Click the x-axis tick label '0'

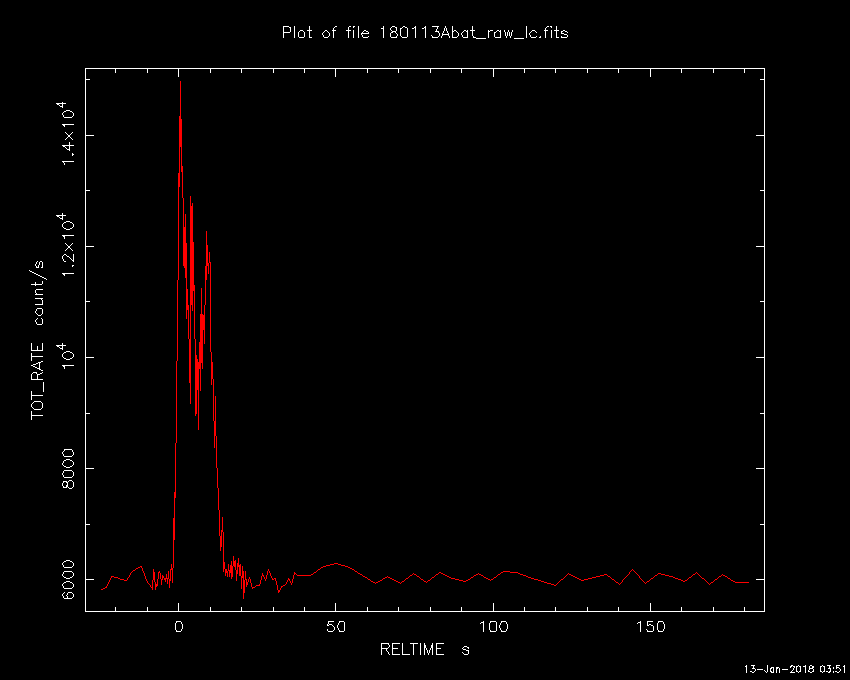click(x=178, y=627)
